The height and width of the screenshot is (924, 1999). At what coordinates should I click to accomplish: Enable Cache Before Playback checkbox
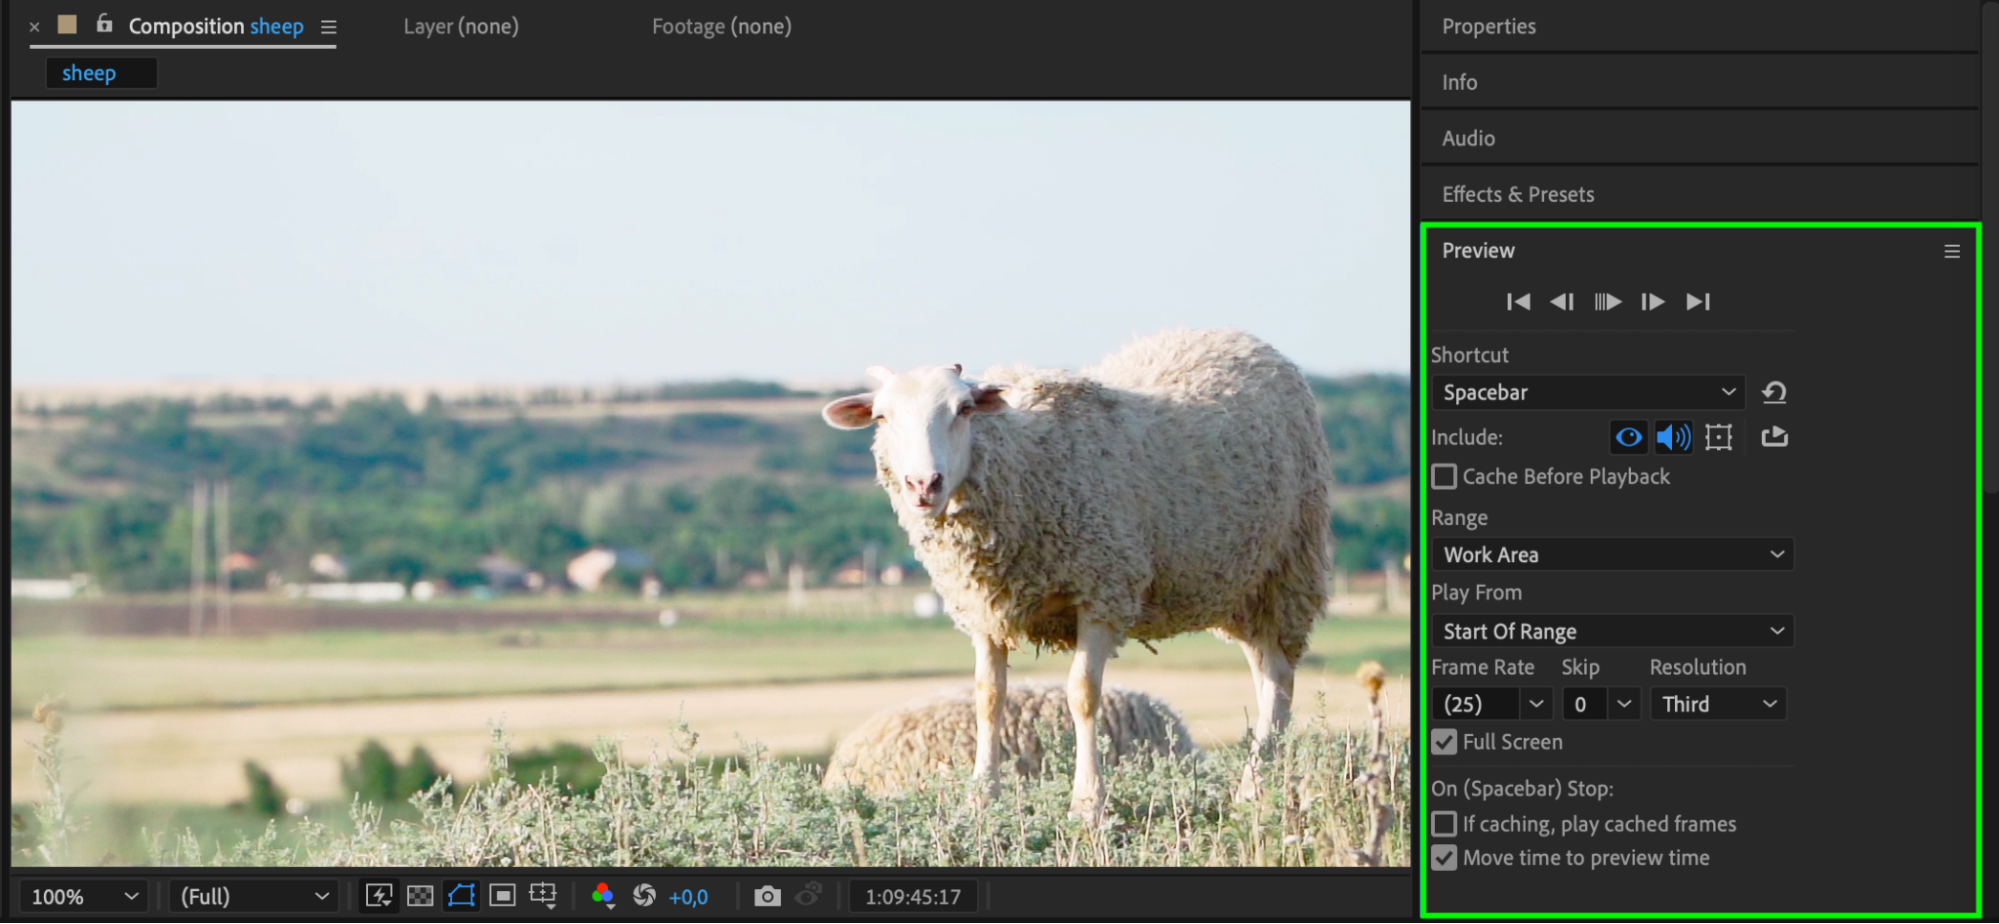(x=1444, y=476)
